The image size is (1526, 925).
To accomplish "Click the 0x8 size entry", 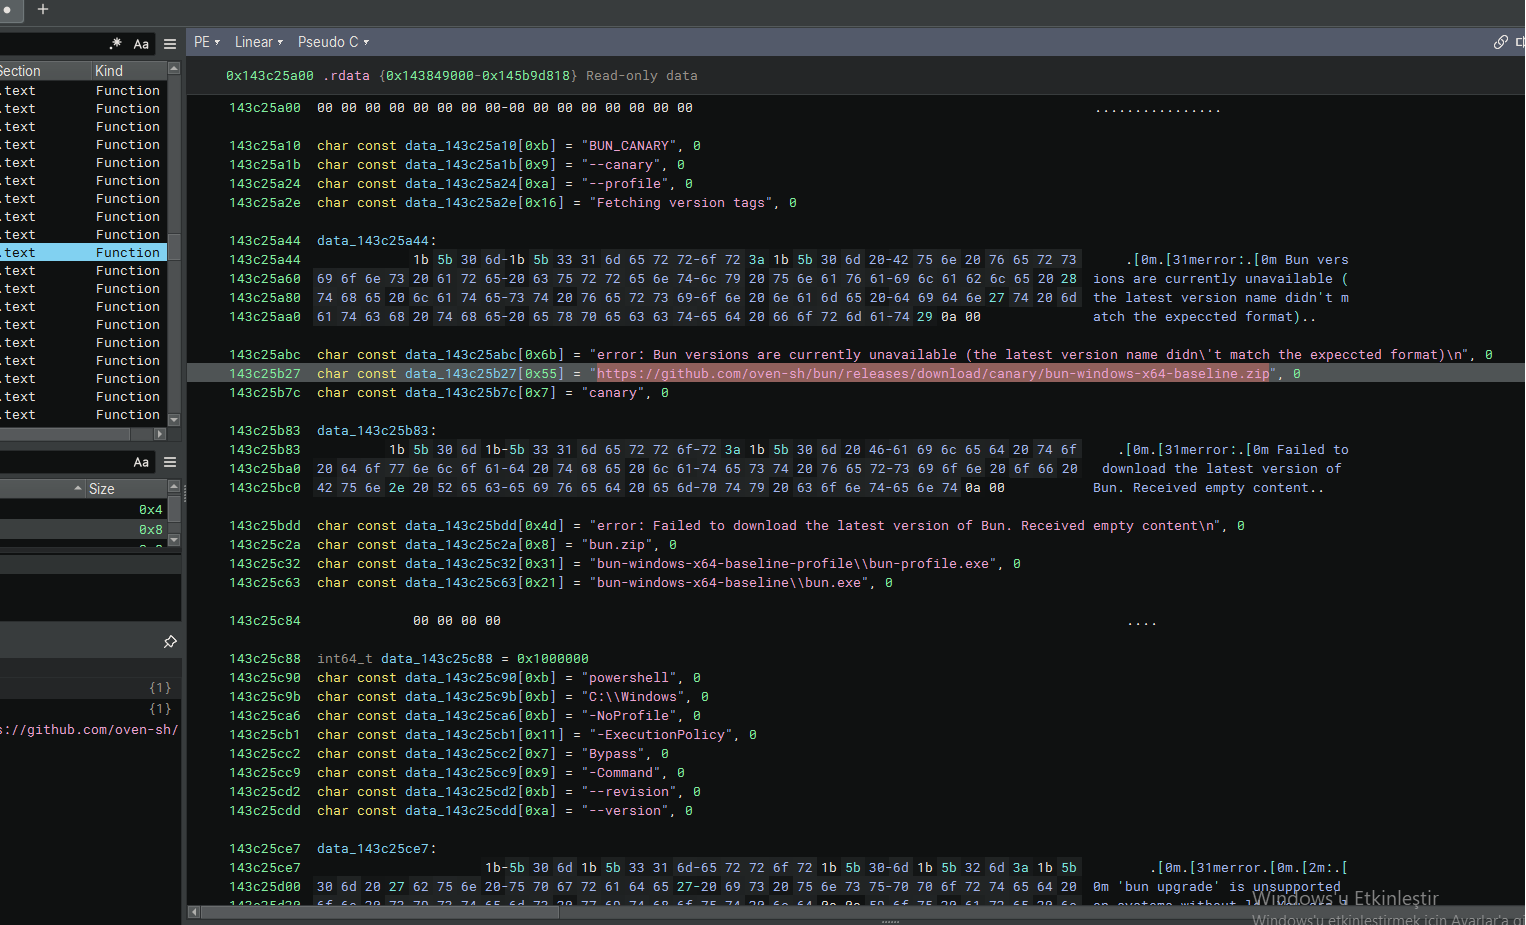I will click(x=151, y=530).
